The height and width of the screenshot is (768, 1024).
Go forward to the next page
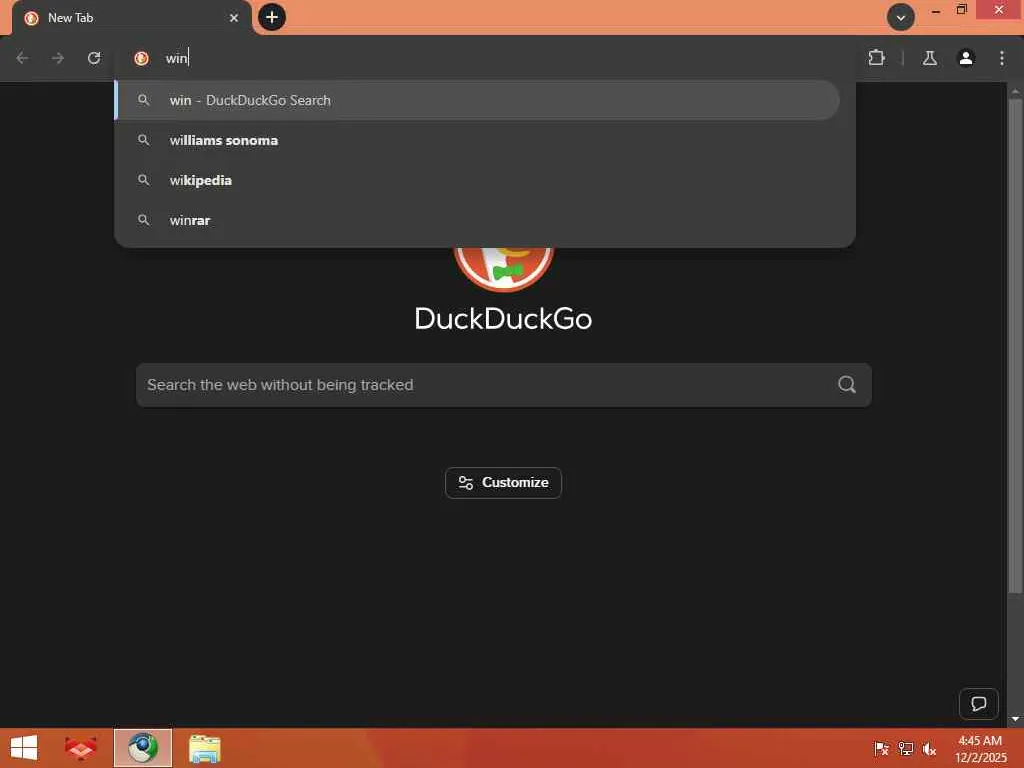pos(58,58)
